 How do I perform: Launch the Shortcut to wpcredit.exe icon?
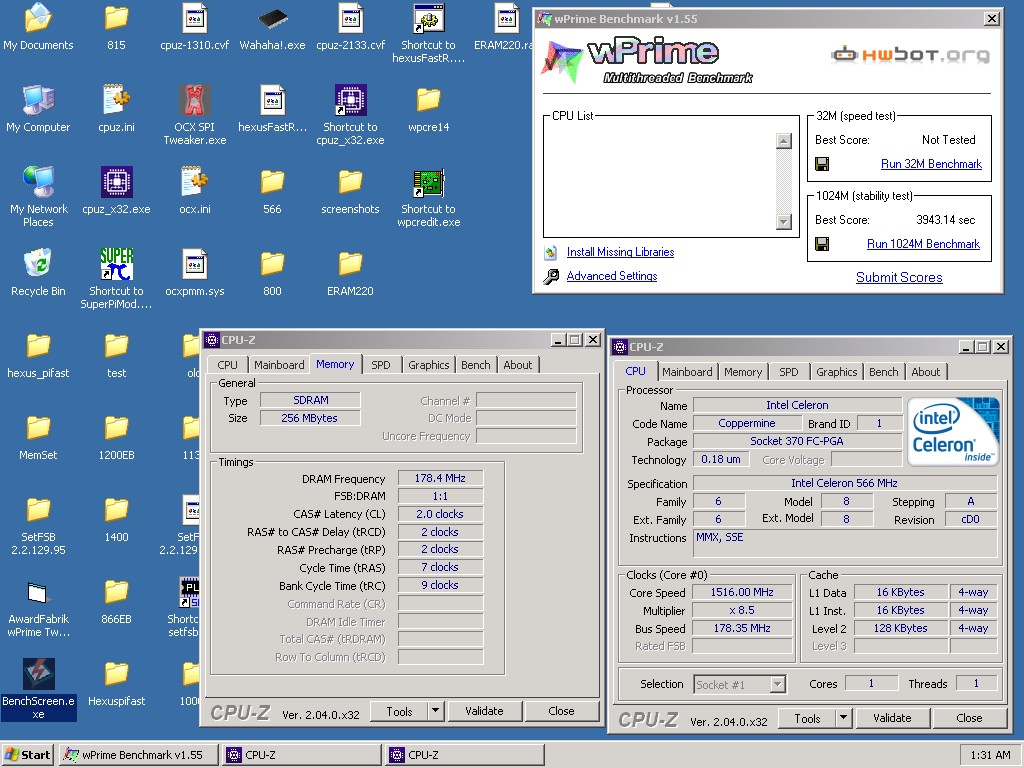click(428, 182)
